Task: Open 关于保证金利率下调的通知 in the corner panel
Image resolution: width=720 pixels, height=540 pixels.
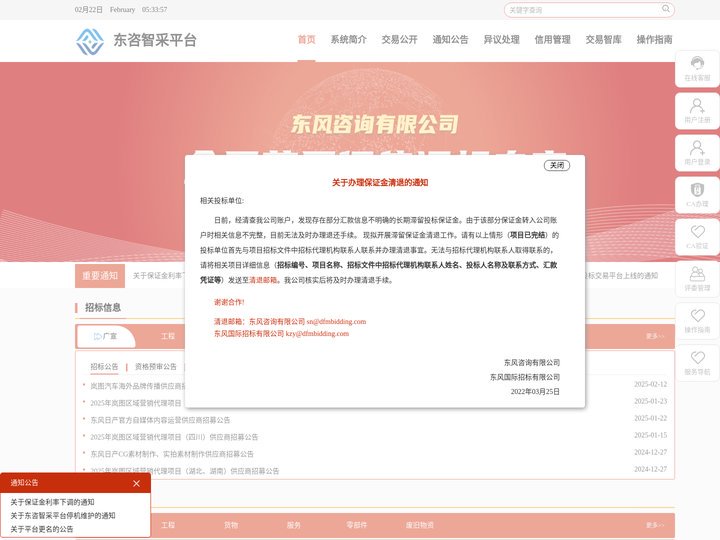Action: click(52, 502)
